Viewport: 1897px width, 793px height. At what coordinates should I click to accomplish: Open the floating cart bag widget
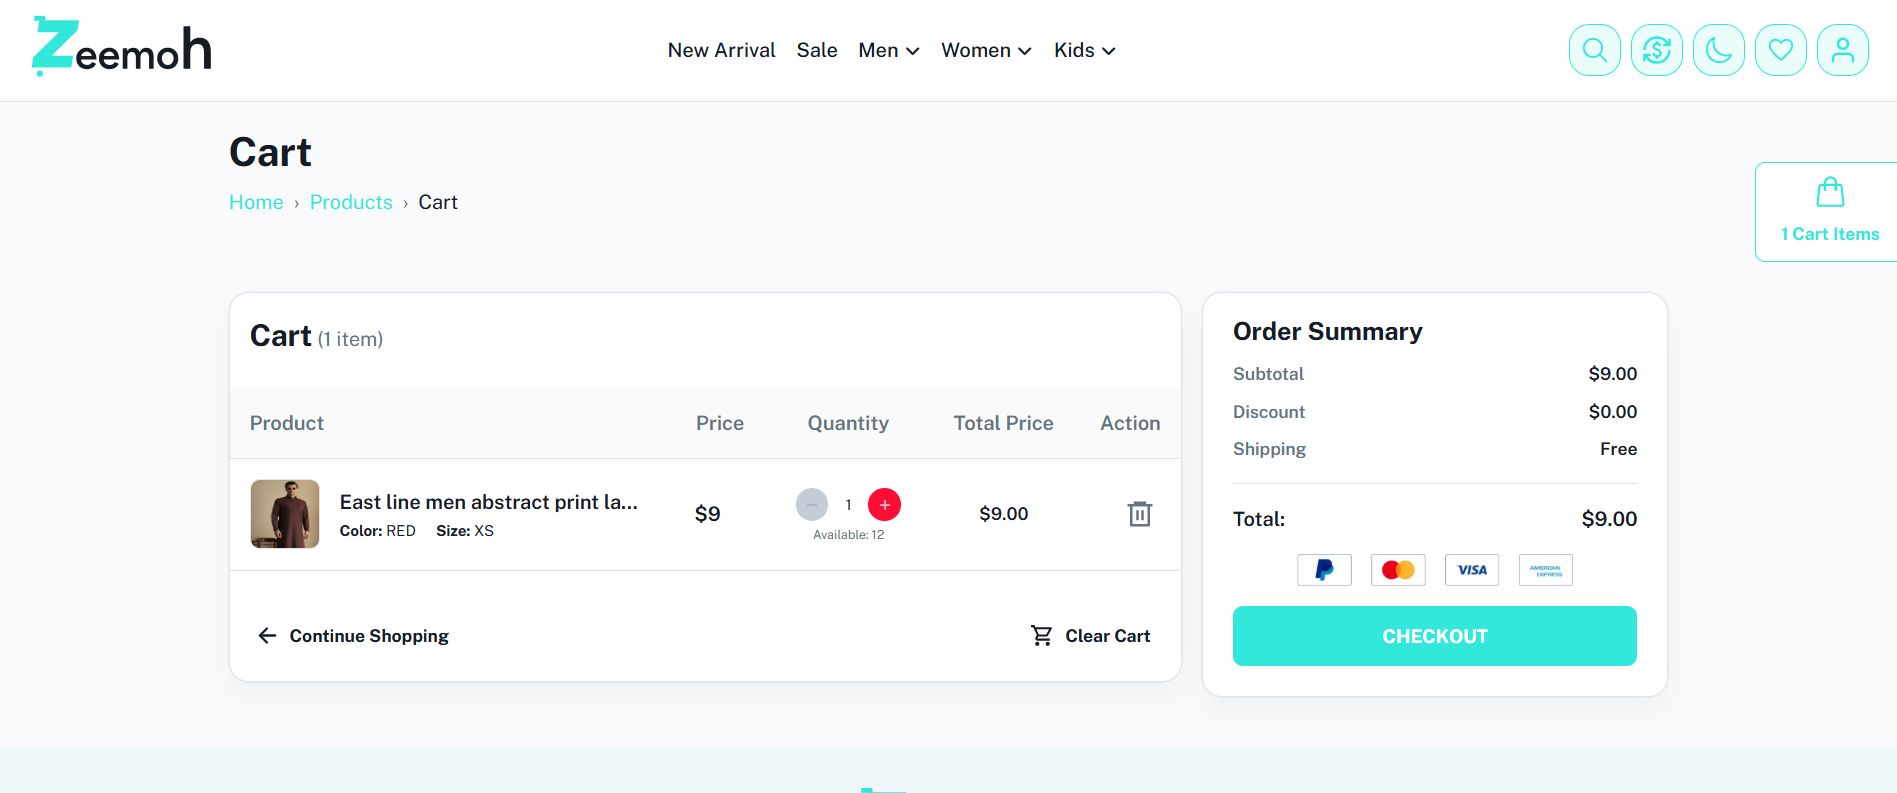(x=1829, y=212)
